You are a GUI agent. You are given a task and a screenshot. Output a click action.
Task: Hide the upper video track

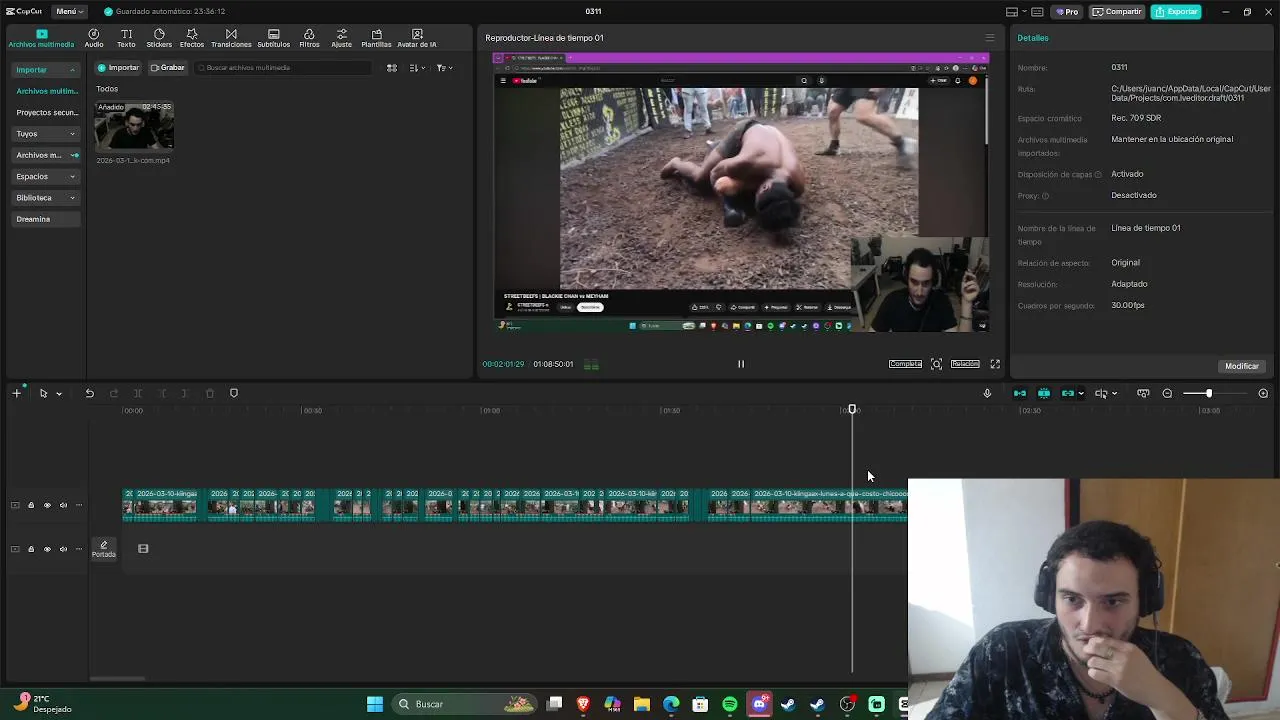click(x=47, y=505)
